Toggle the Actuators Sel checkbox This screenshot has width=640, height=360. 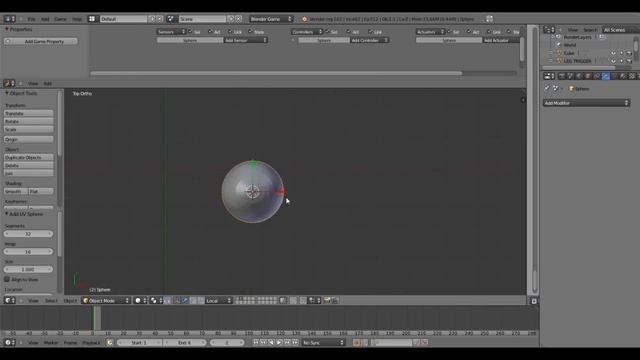[449, 31]
